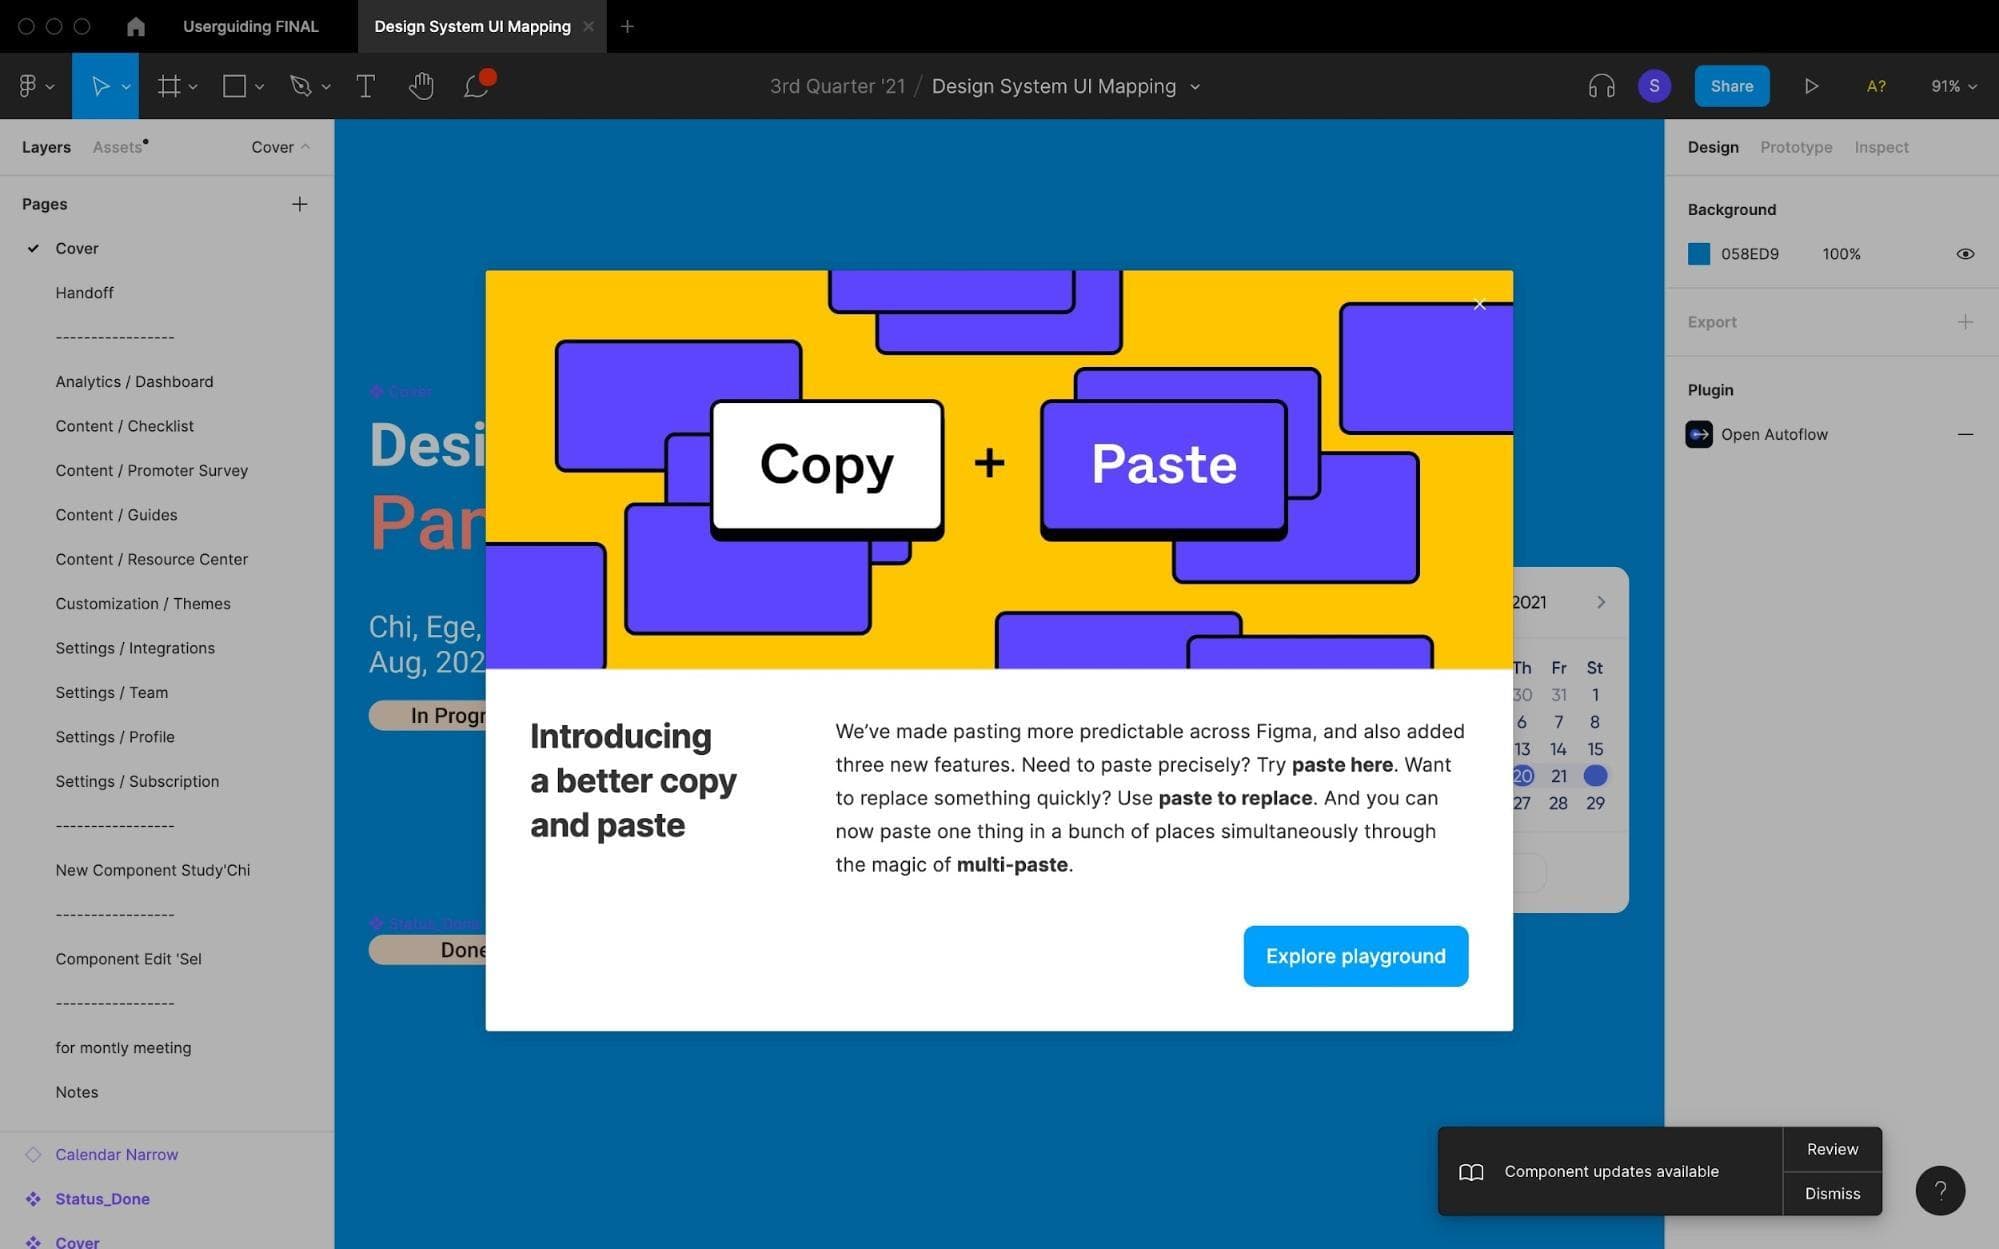The image size is (1999, 1249).
Task: Start an audio conversation with headphones icon
Action: tap(1601, 86)
